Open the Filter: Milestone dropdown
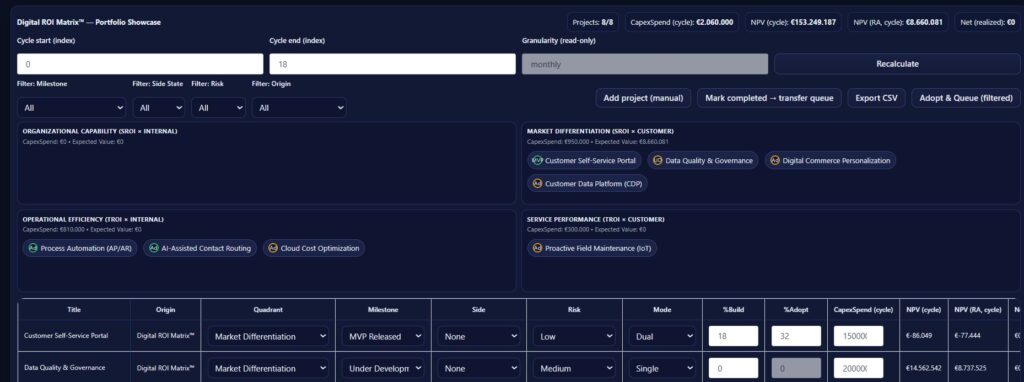This screenshot has width=1024, height=382. click(71, 108)
